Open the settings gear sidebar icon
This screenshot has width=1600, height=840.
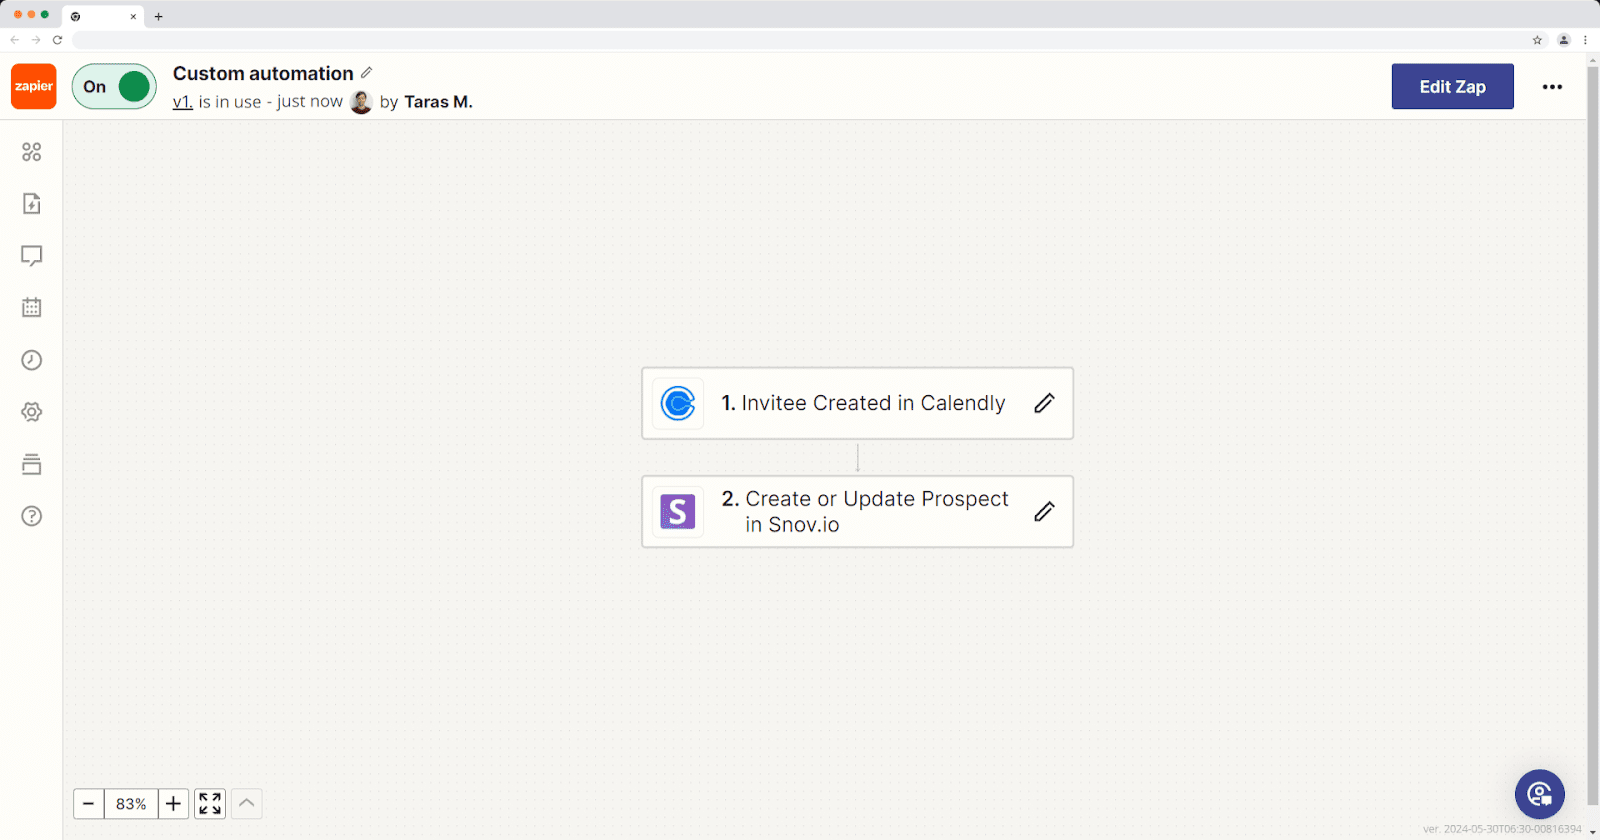(x=32, y=412)
